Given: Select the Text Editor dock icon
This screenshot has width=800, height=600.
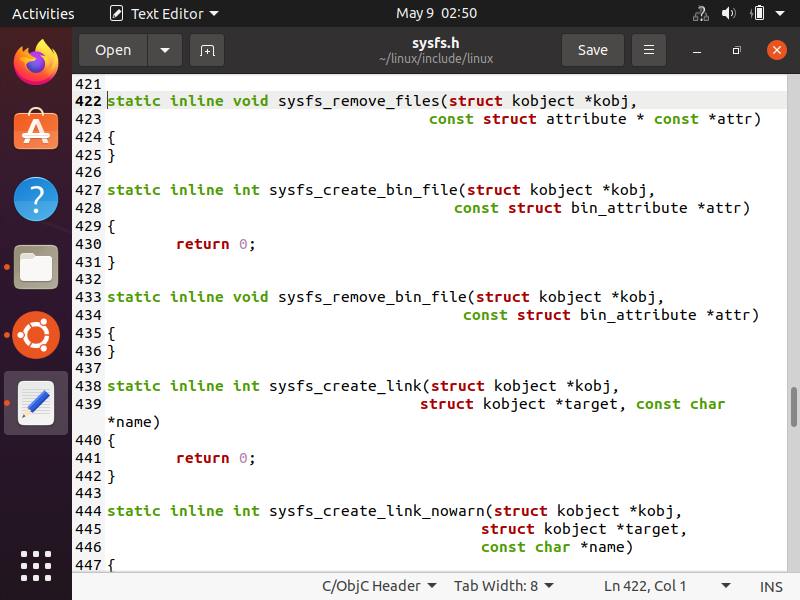Looking at the screenshot, I should (36, 403).
